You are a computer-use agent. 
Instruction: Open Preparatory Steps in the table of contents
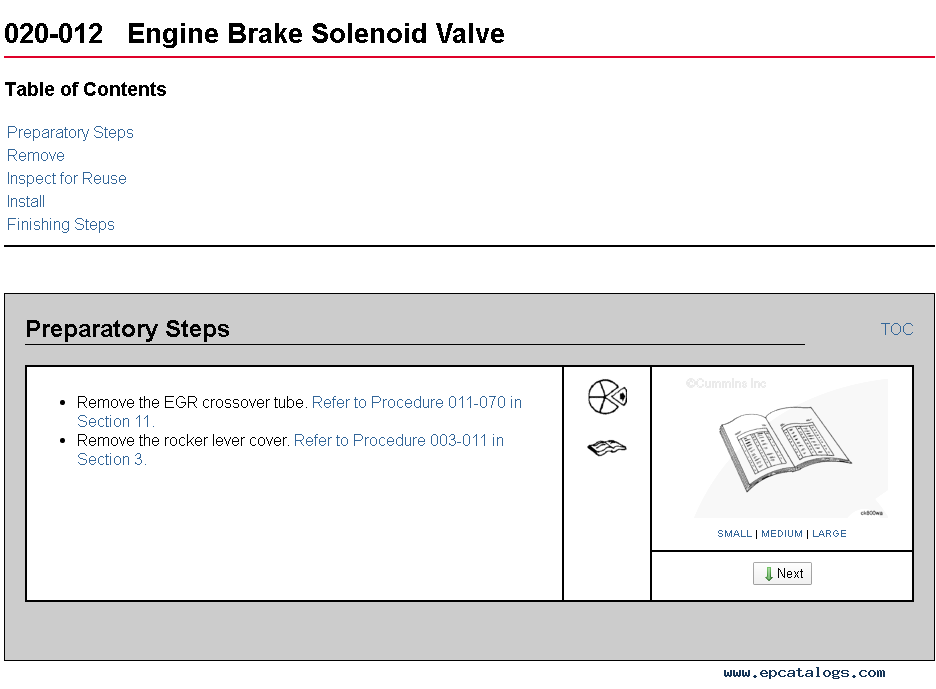tap(70, 132)
